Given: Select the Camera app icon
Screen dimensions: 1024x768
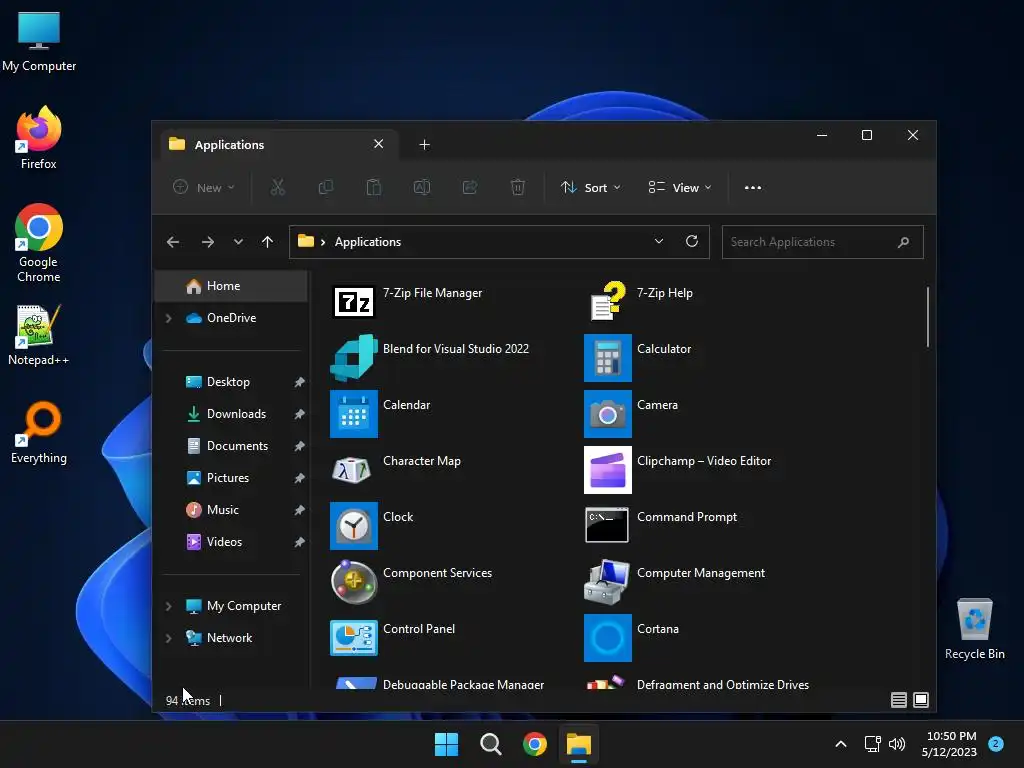Looking at the screenshot, I should click(x=607, y=414).
